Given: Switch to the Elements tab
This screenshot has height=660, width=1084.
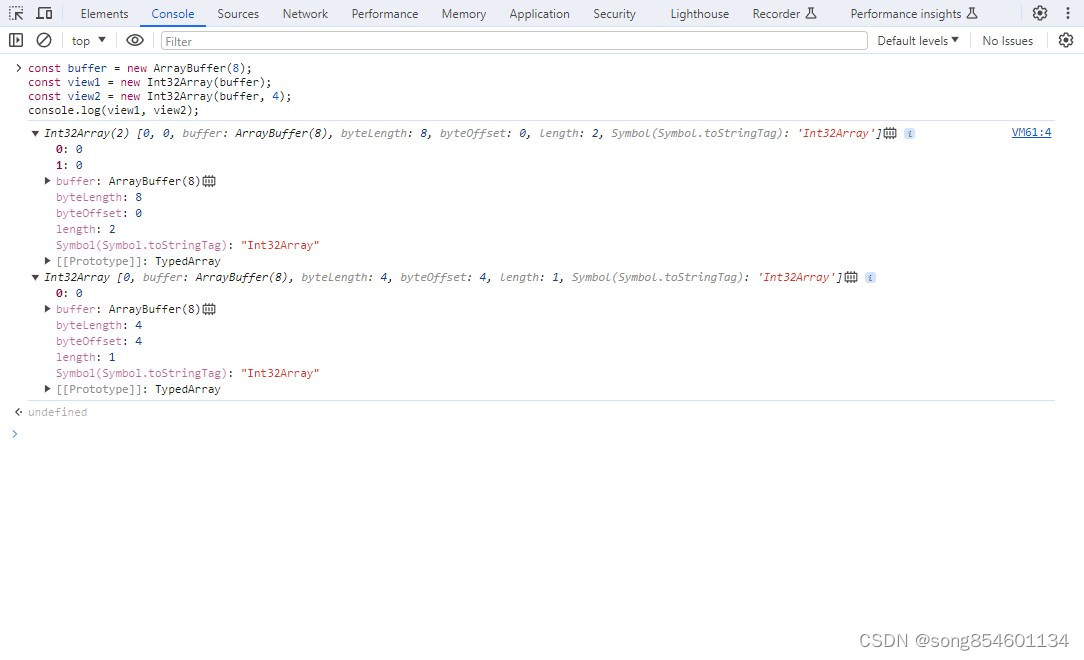Looking at the screenshot, I should point(104,14).
